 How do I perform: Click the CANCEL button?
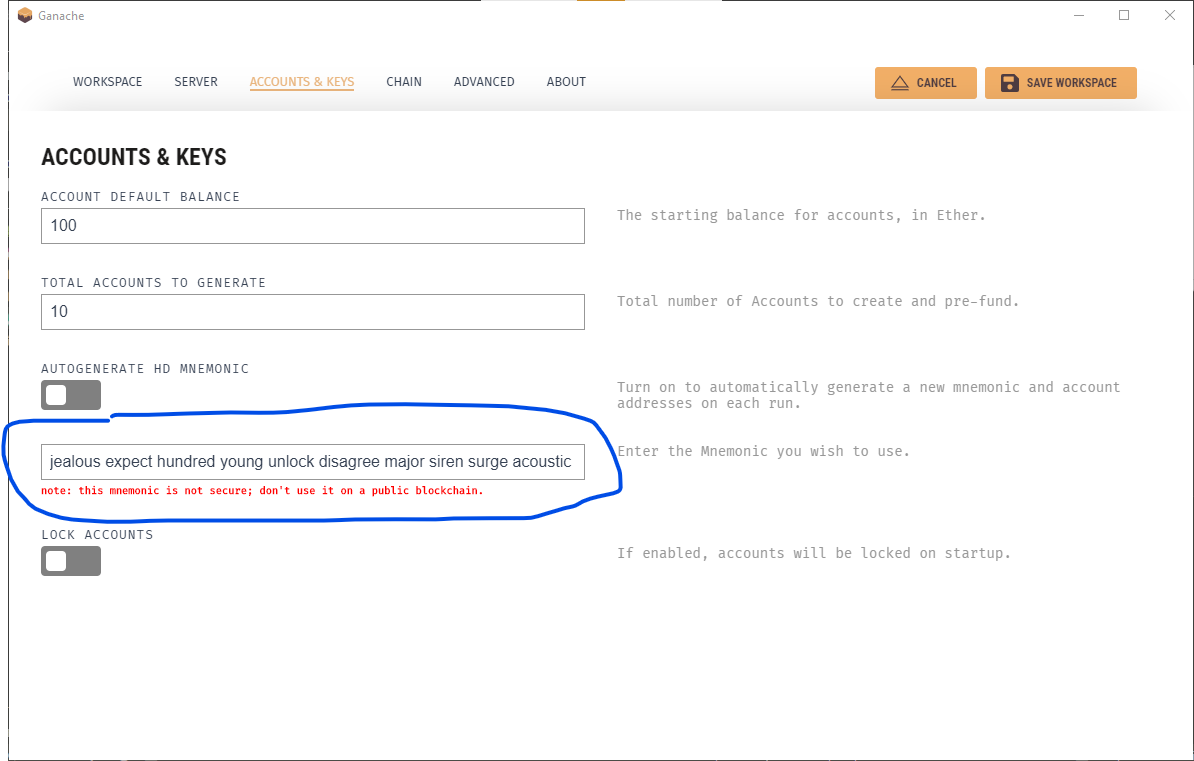pyautogui.click(x=925, y=83)
